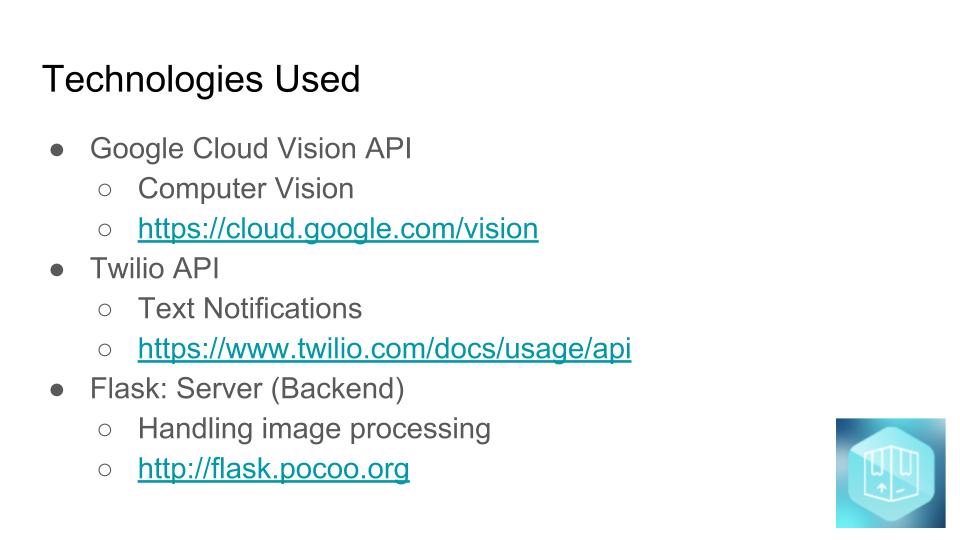Click the hollow bullet beside the Twilio link
The image size is (960, 540).
106,350
